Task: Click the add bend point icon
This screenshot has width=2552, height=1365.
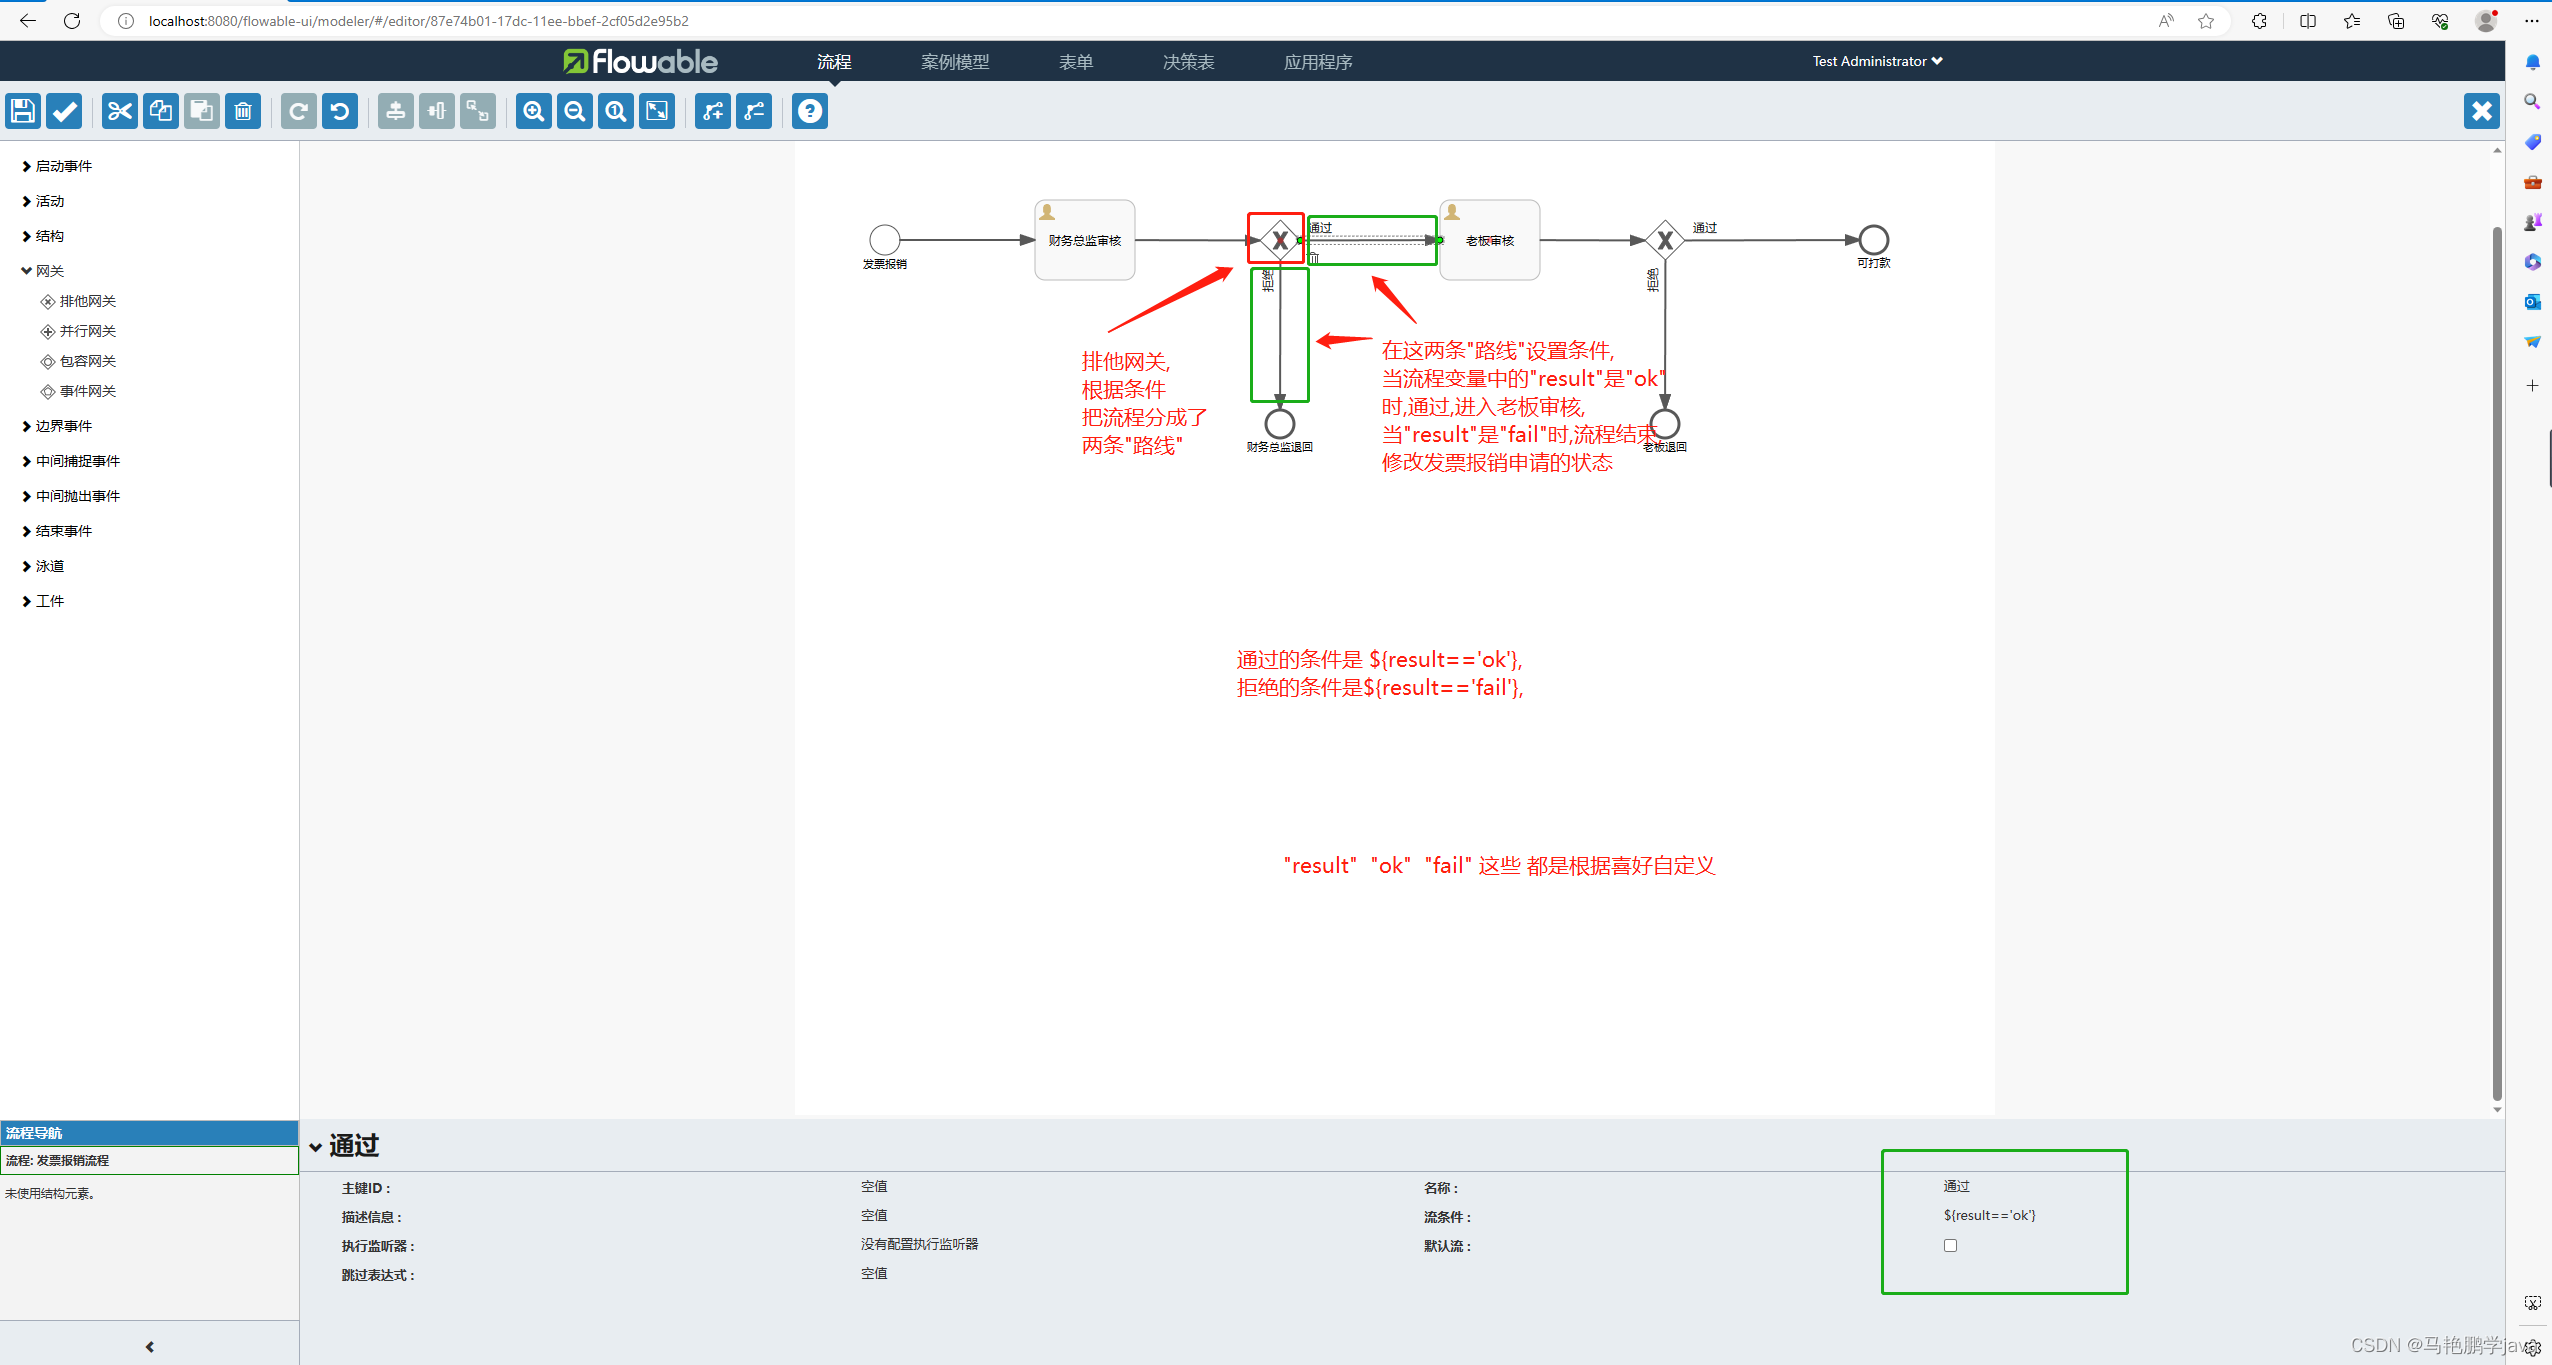Action: [x=713, y=111]
